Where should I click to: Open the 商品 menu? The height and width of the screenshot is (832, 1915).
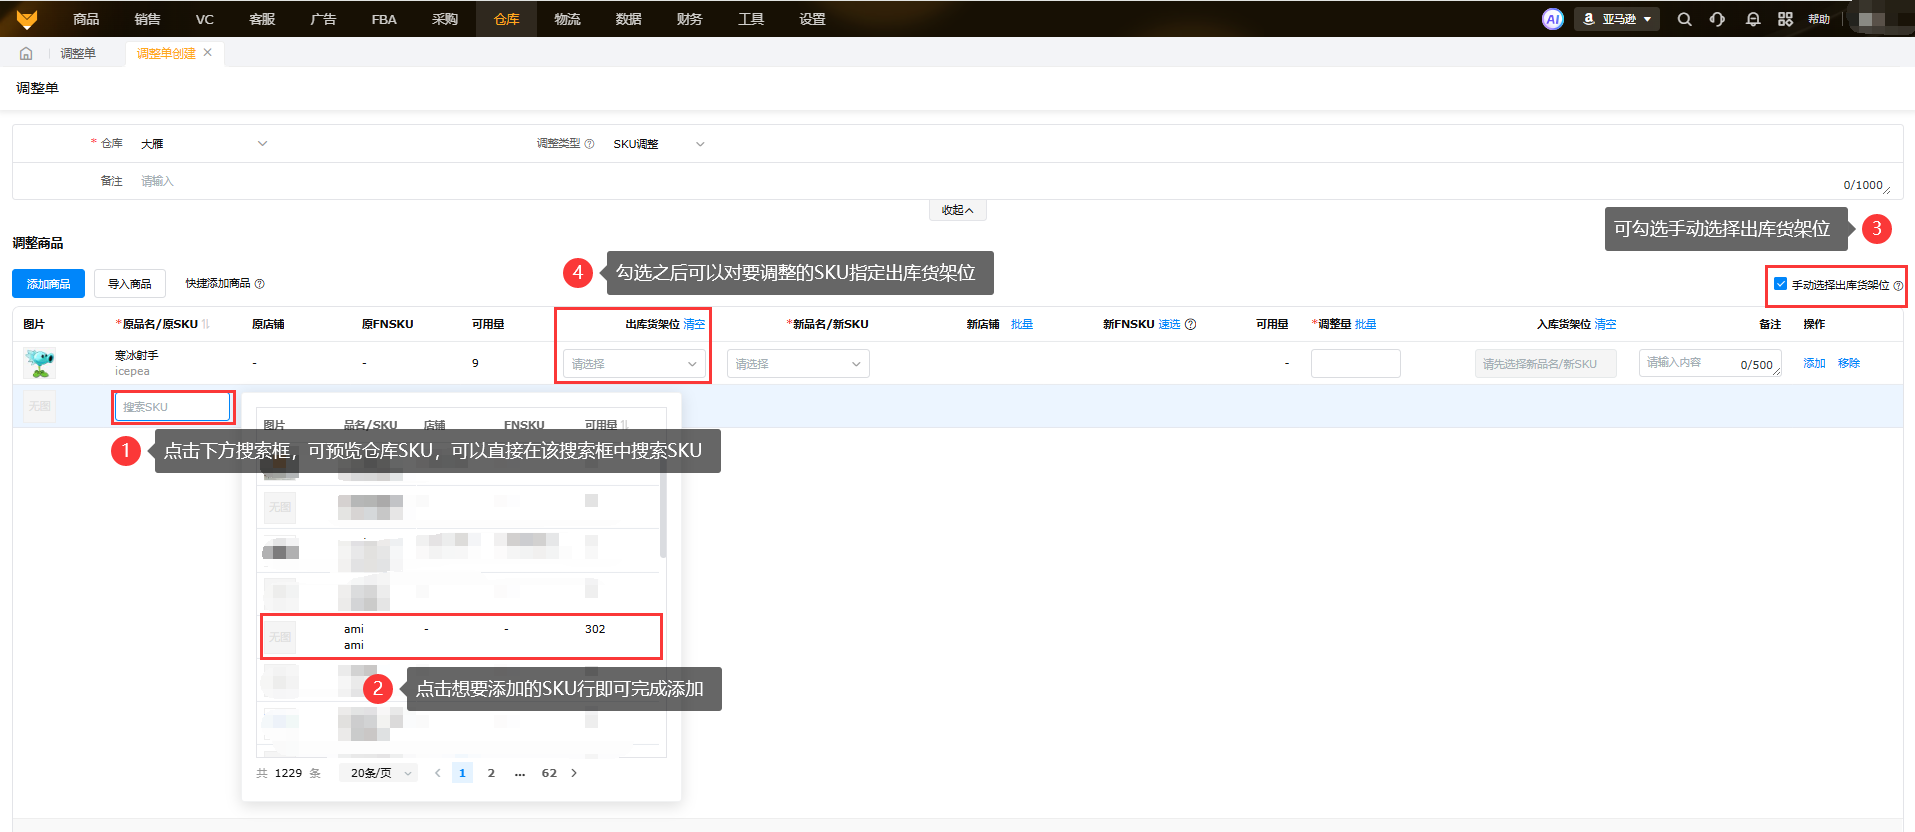[x=86, y=19]
